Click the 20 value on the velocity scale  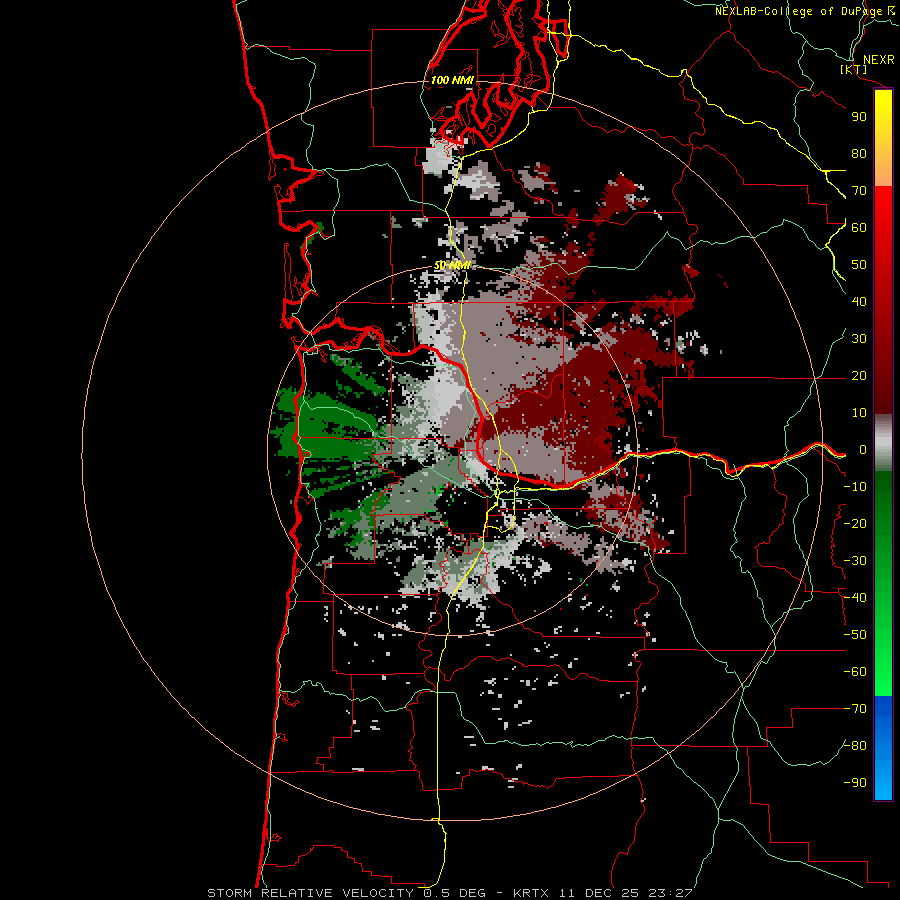(x=859, y=376)
